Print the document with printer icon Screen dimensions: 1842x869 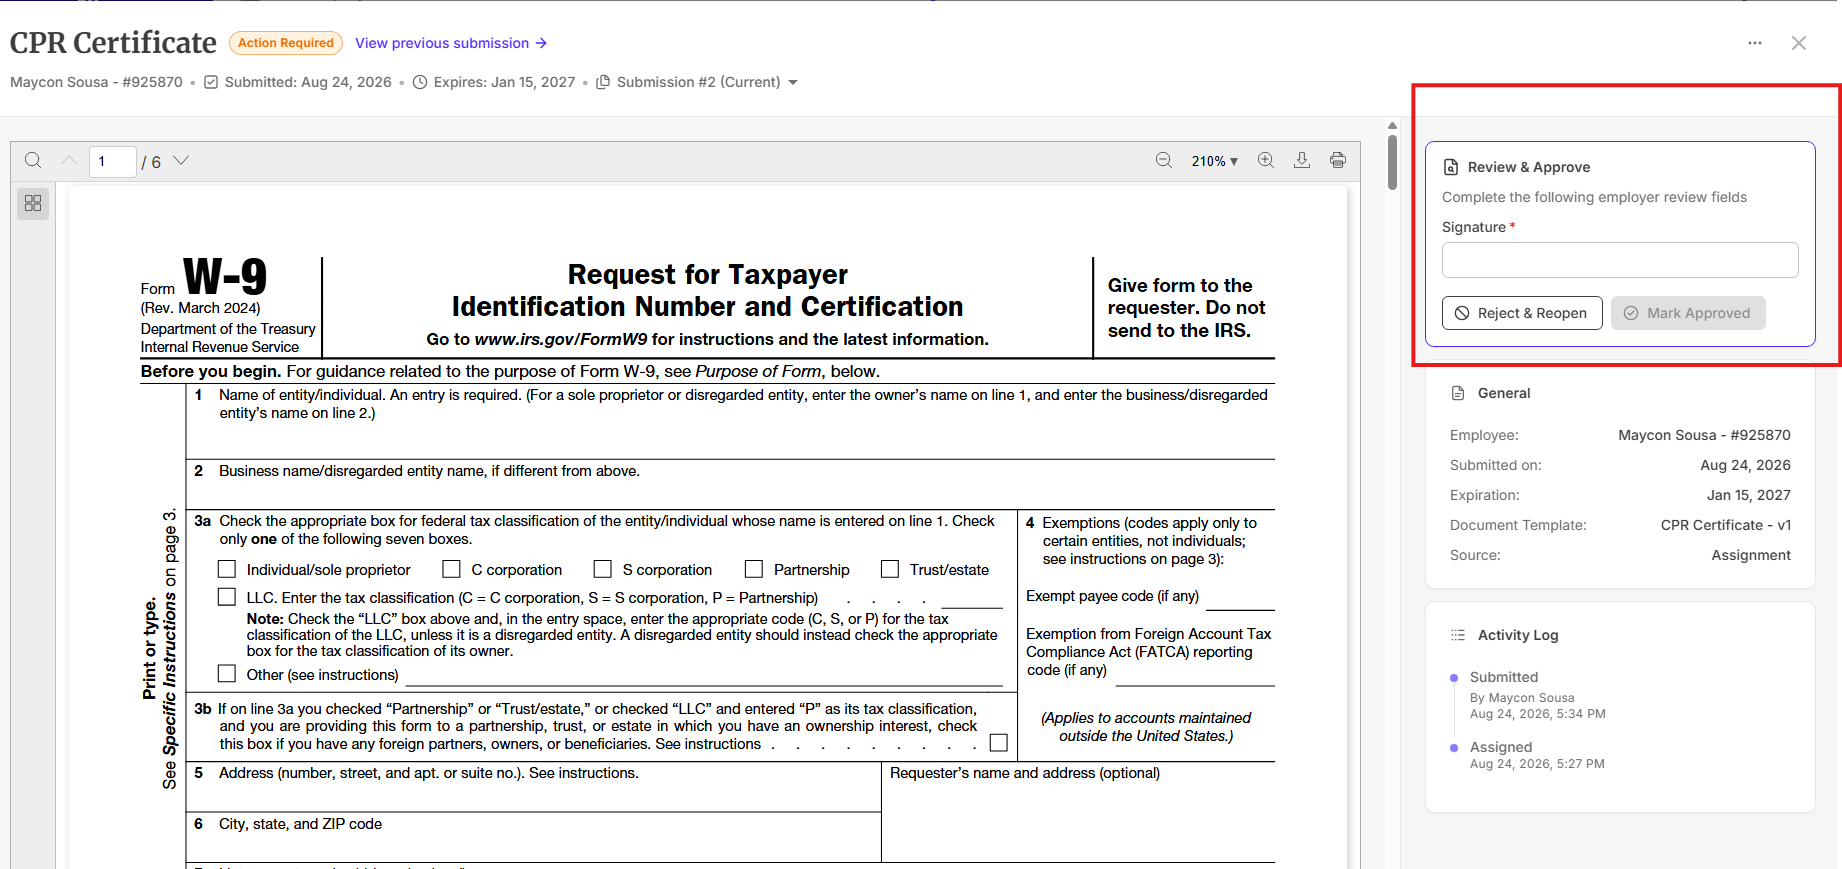tap(1338, 160)
